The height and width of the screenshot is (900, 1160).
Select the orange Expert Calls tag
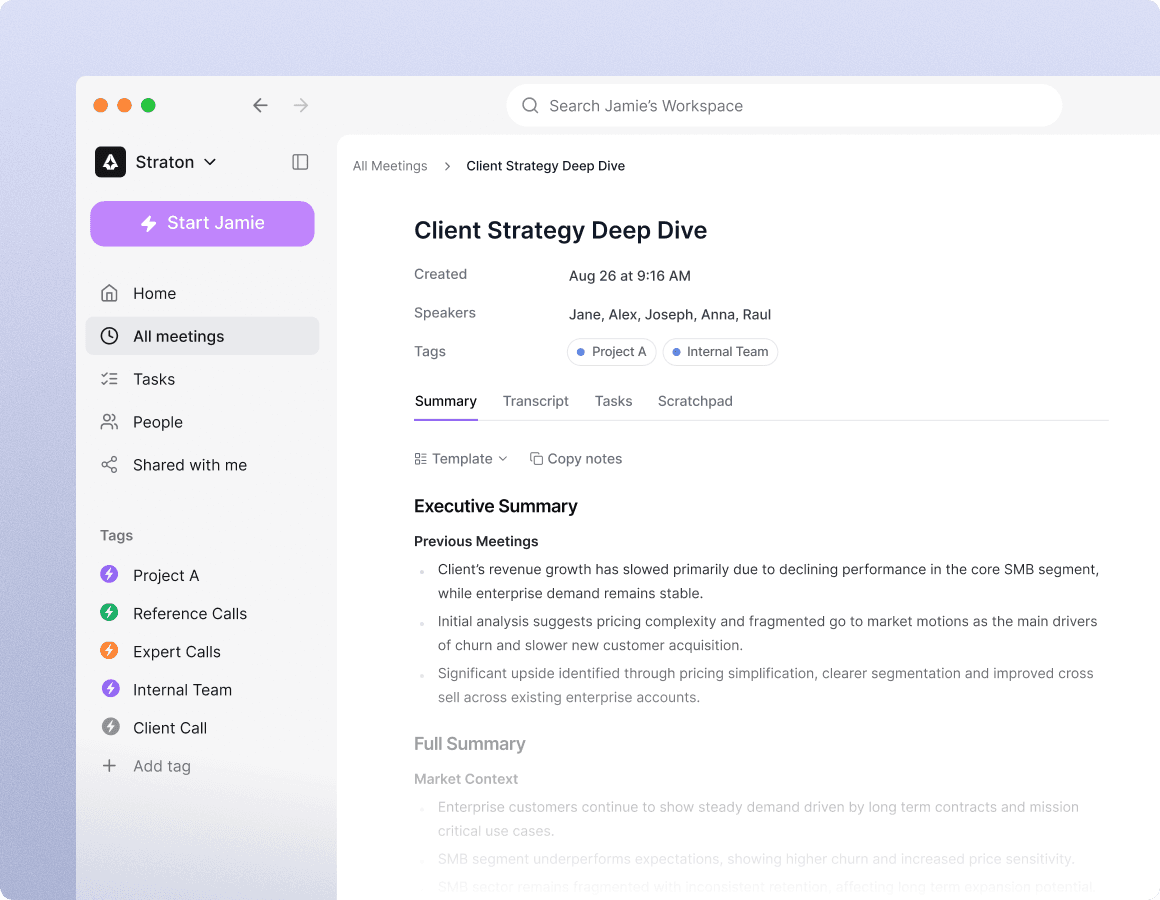(176, 651)
